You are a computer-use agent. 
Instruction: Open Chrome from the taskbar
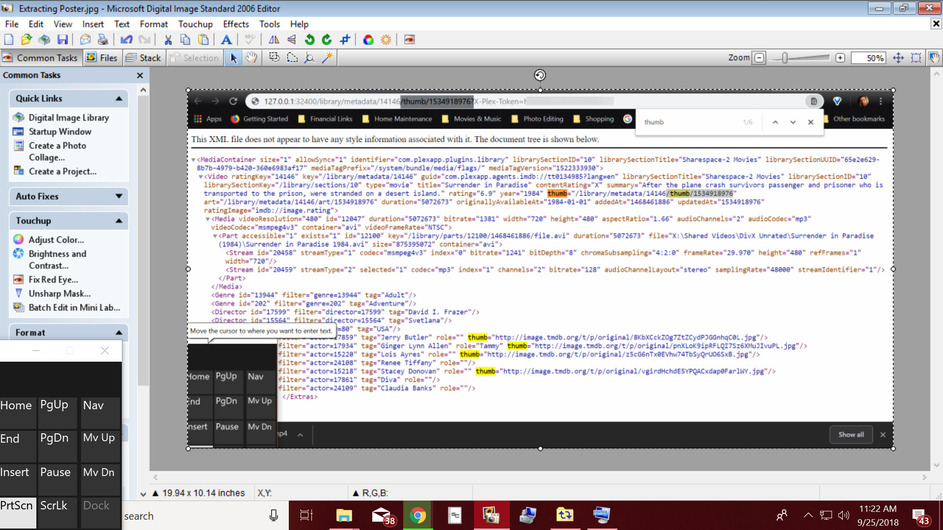[417, 516]
